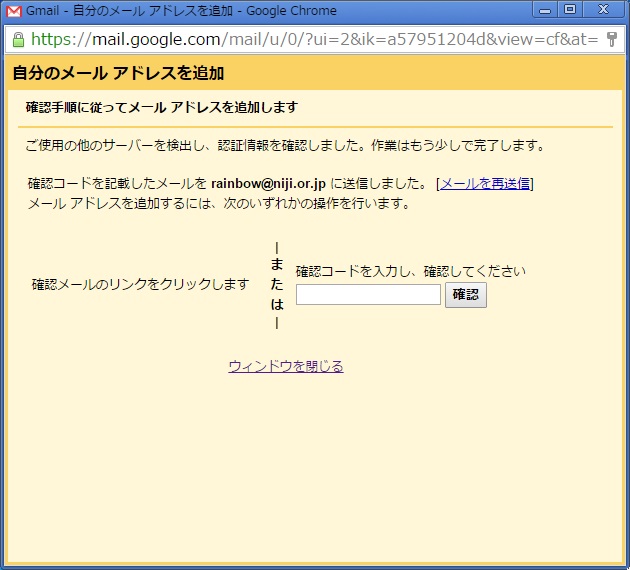
Task: Click the Gmail envelope icon in title bar
Action: [14, 11]
